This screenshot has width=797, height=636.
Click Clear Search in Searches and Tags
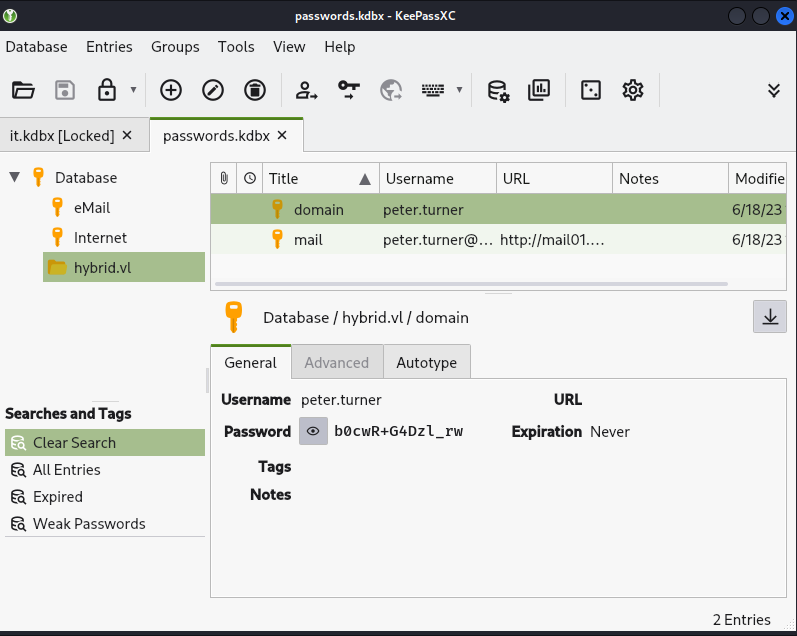click(x=105, y=442)
